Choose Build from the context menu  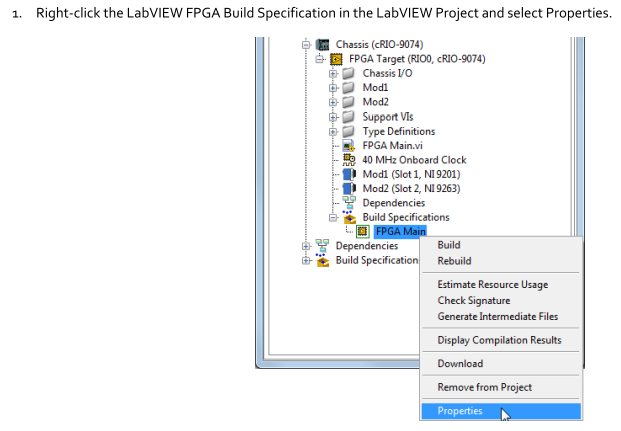click(x=501, y=245)
